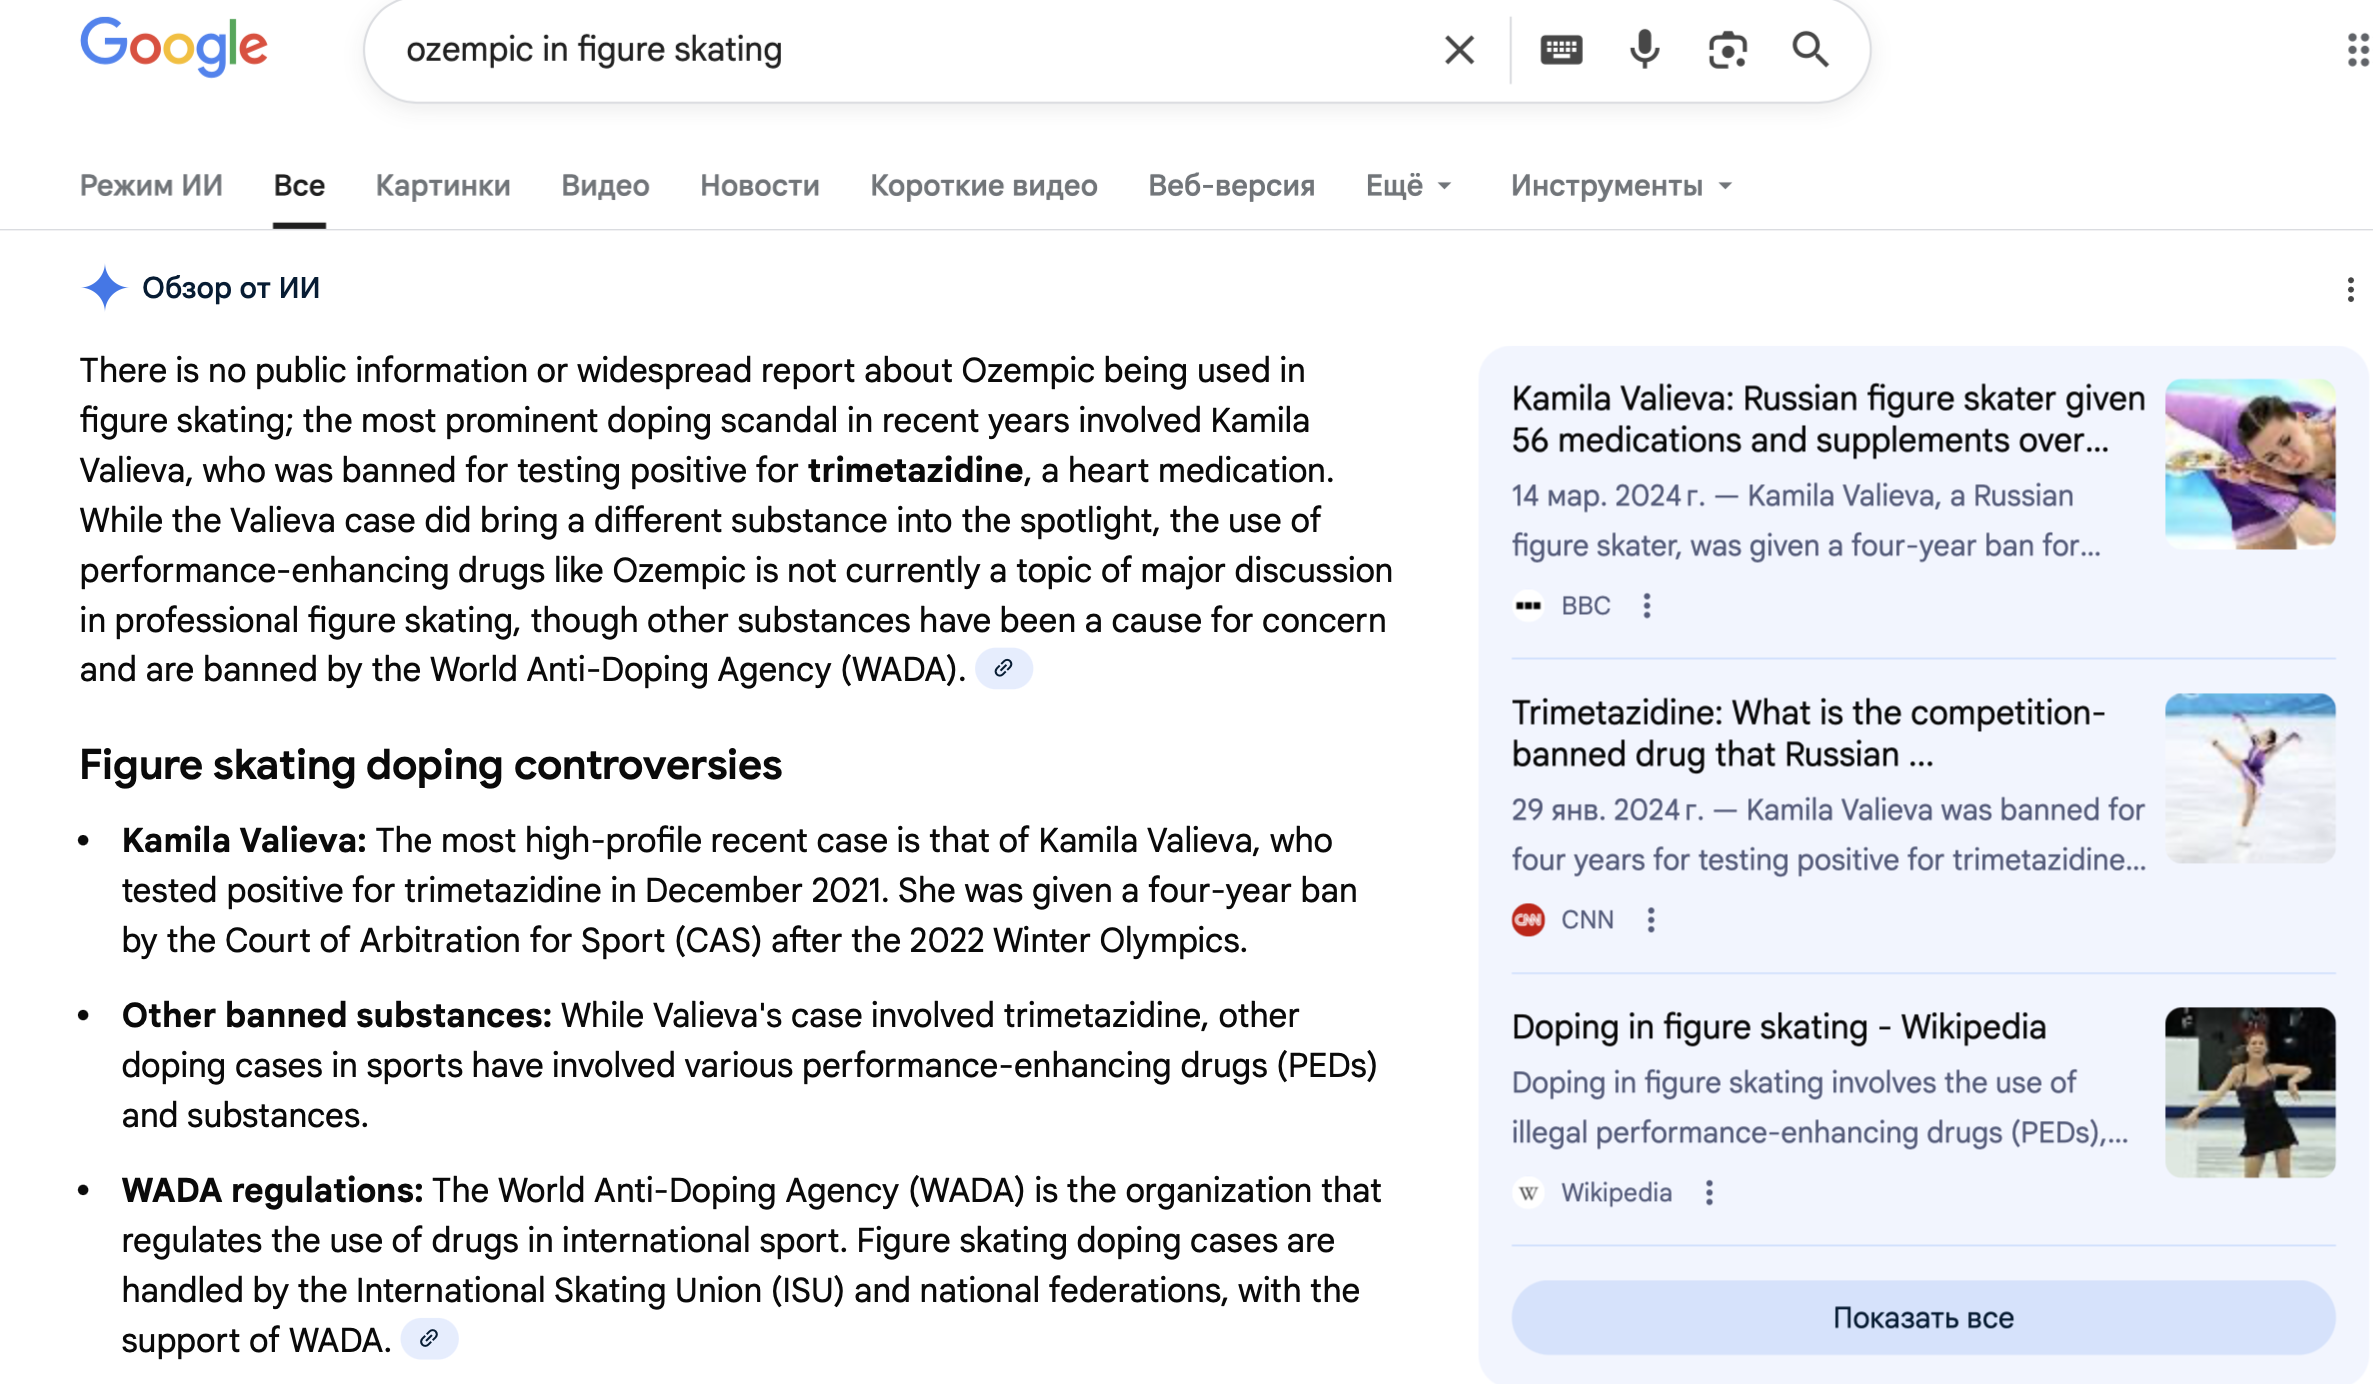Expand the Ещё dropdown menu
Image resolution: width=2373 pixels, height=1384 pixels.
pos(1407,186)
